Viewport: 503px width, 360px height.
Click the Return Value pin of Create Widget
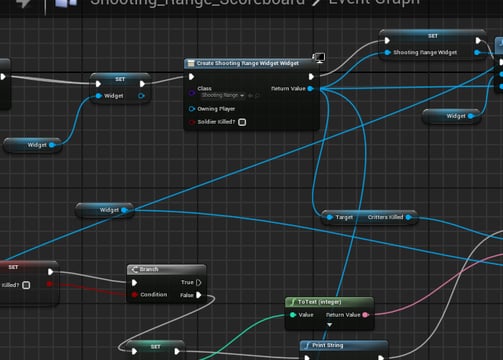[310, 88]
